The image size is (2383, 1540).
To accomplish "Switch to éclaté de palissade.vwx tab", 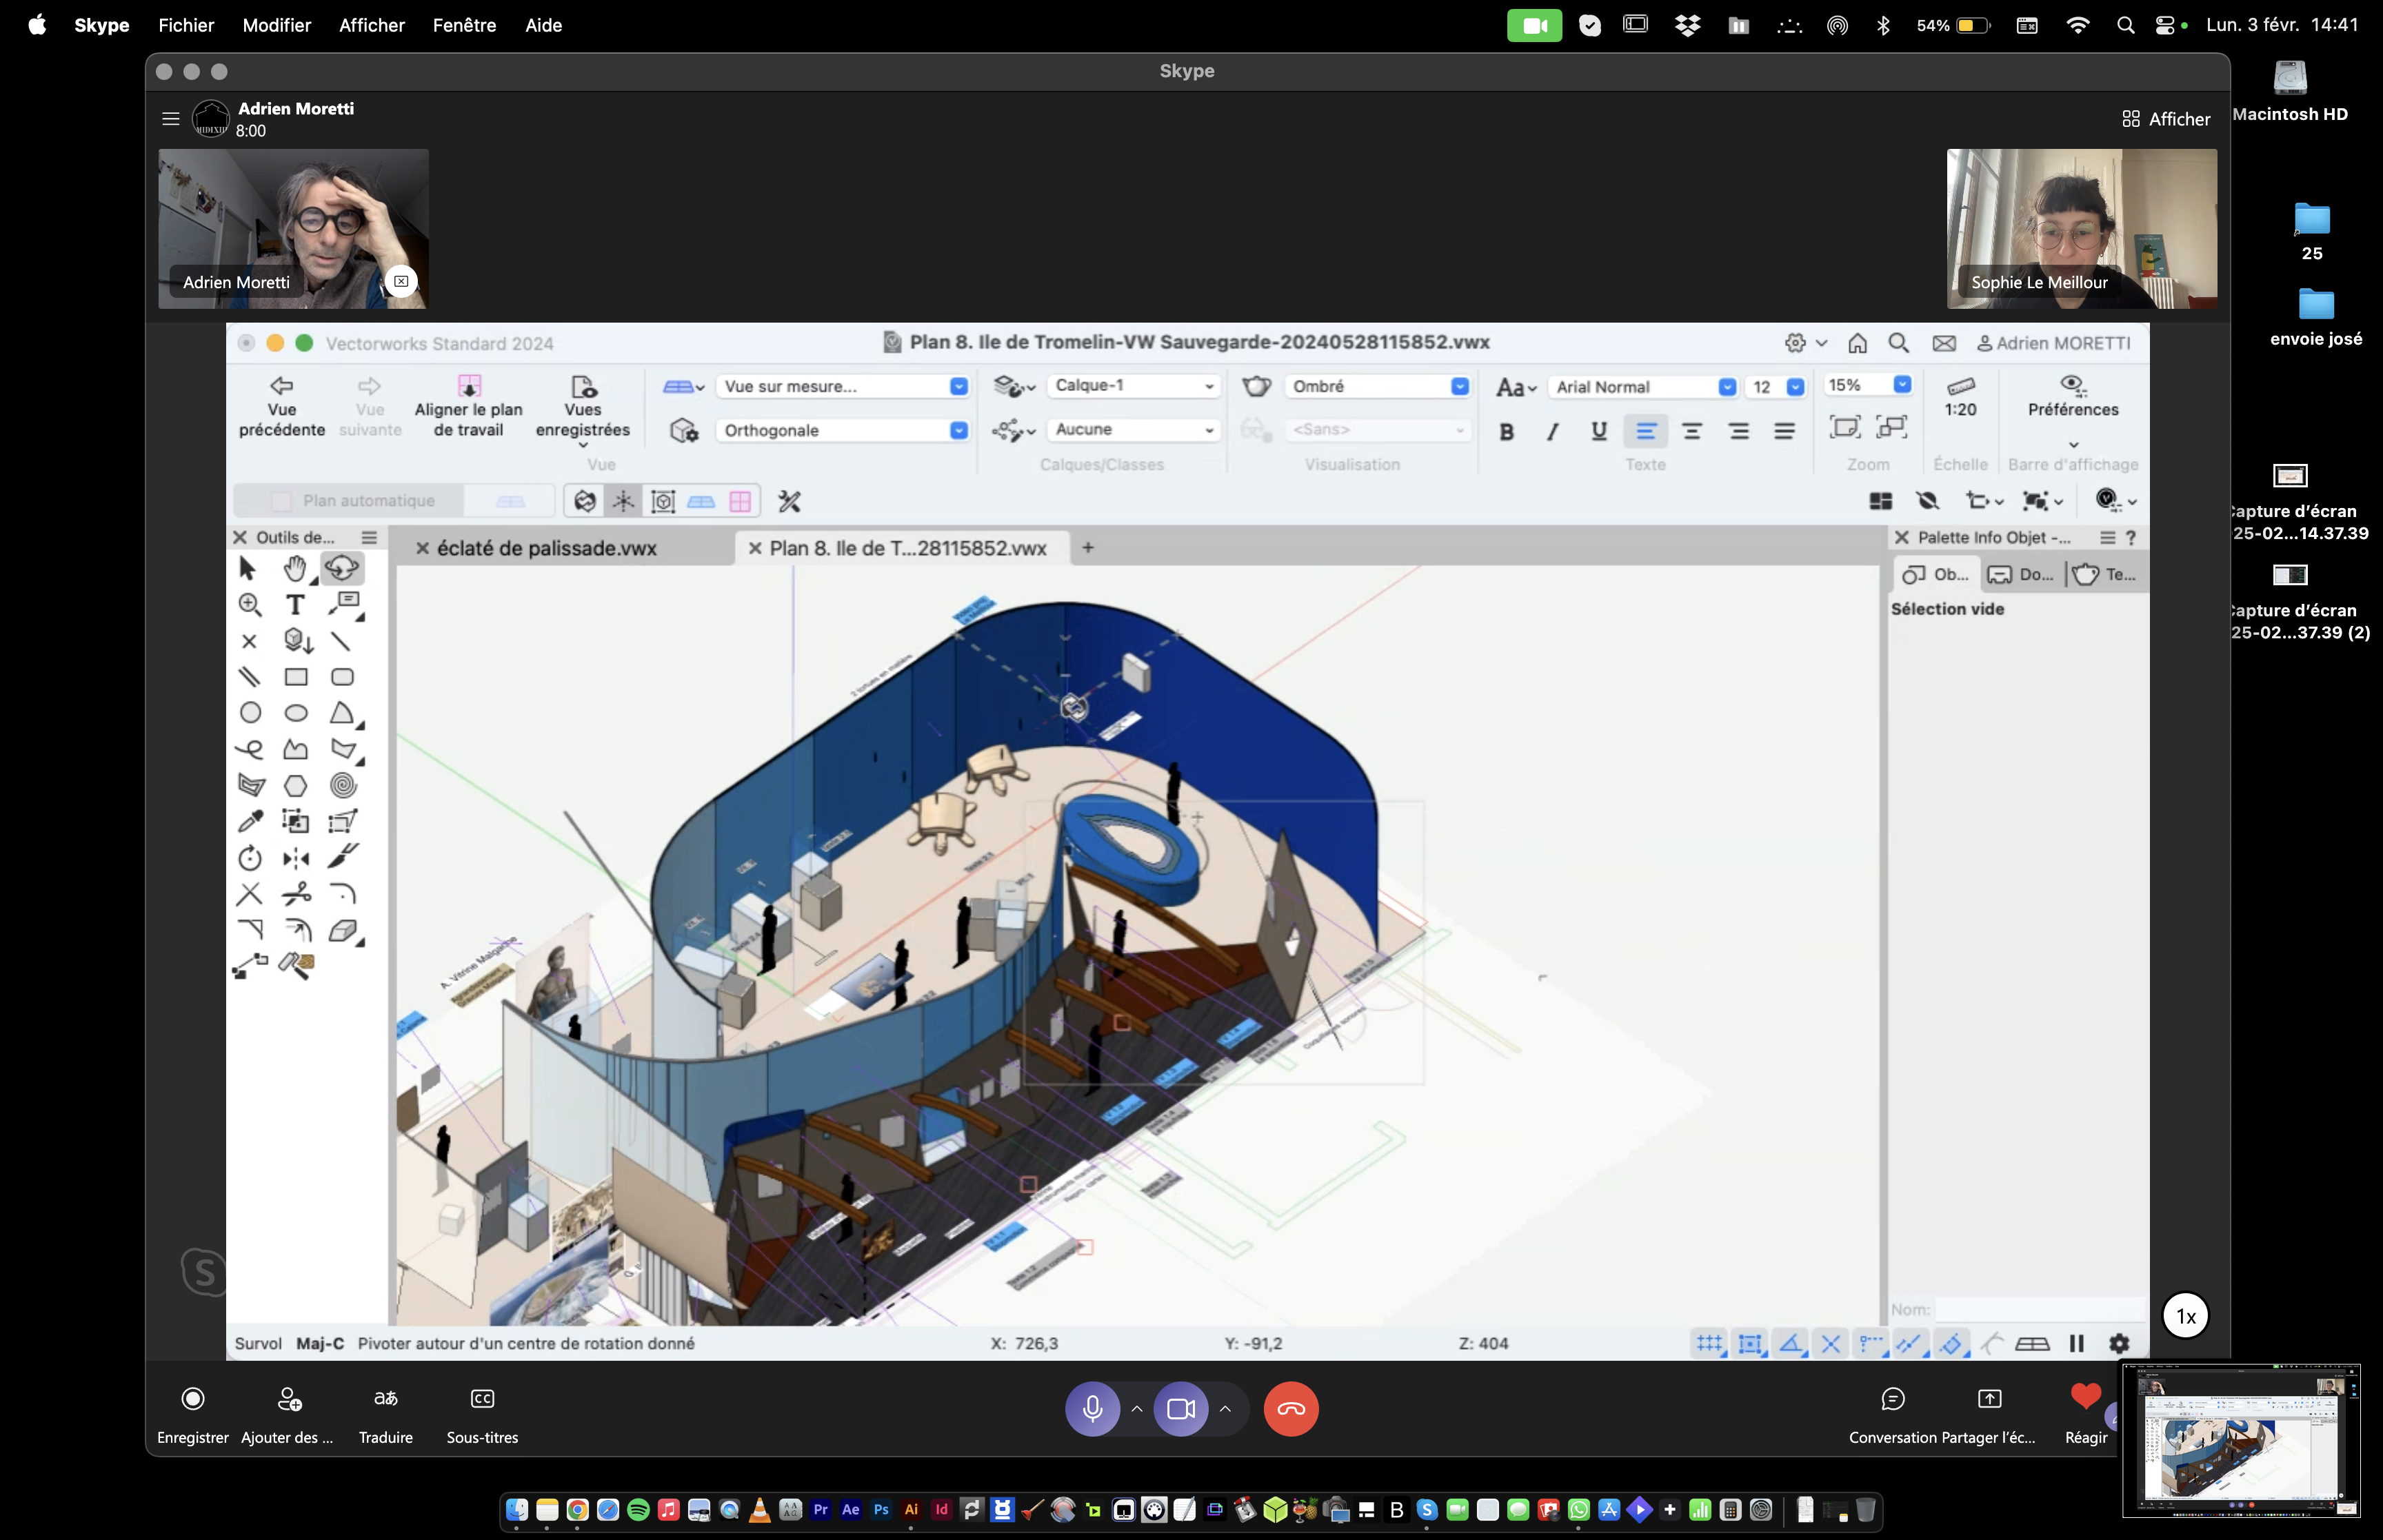I will pos(546,548).
